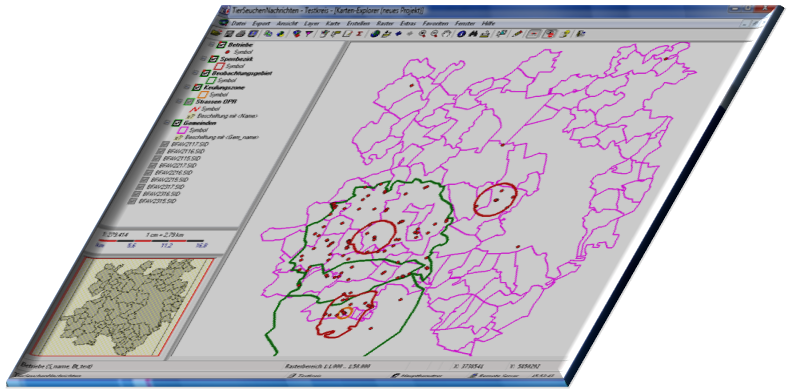Viewport: 789px width, 391px height.
Task: Click the binoculars search icon
Action: (473, 34)
